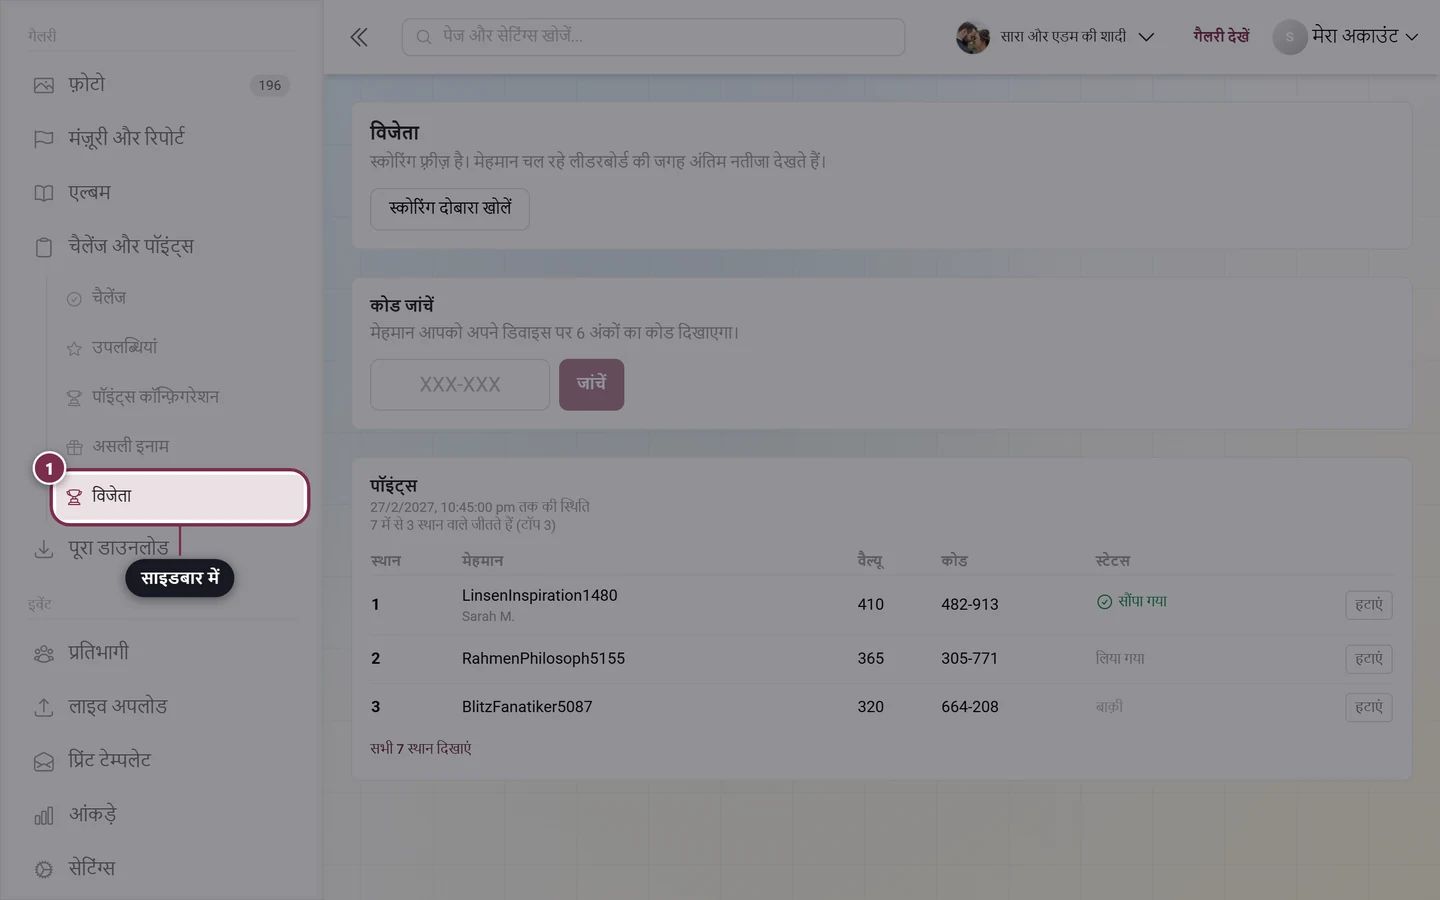Image resolution: width=1440 pixels, height=900 pixels.
Task: Click the icon beside पॉइंट्स कॉन्फ़िगरेशन
Action: tap(74, 398)
